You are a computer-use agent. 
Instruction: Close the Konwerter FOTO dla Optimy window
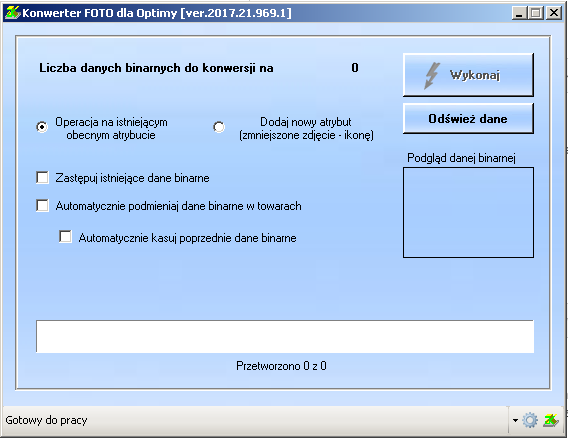[554, 13]
